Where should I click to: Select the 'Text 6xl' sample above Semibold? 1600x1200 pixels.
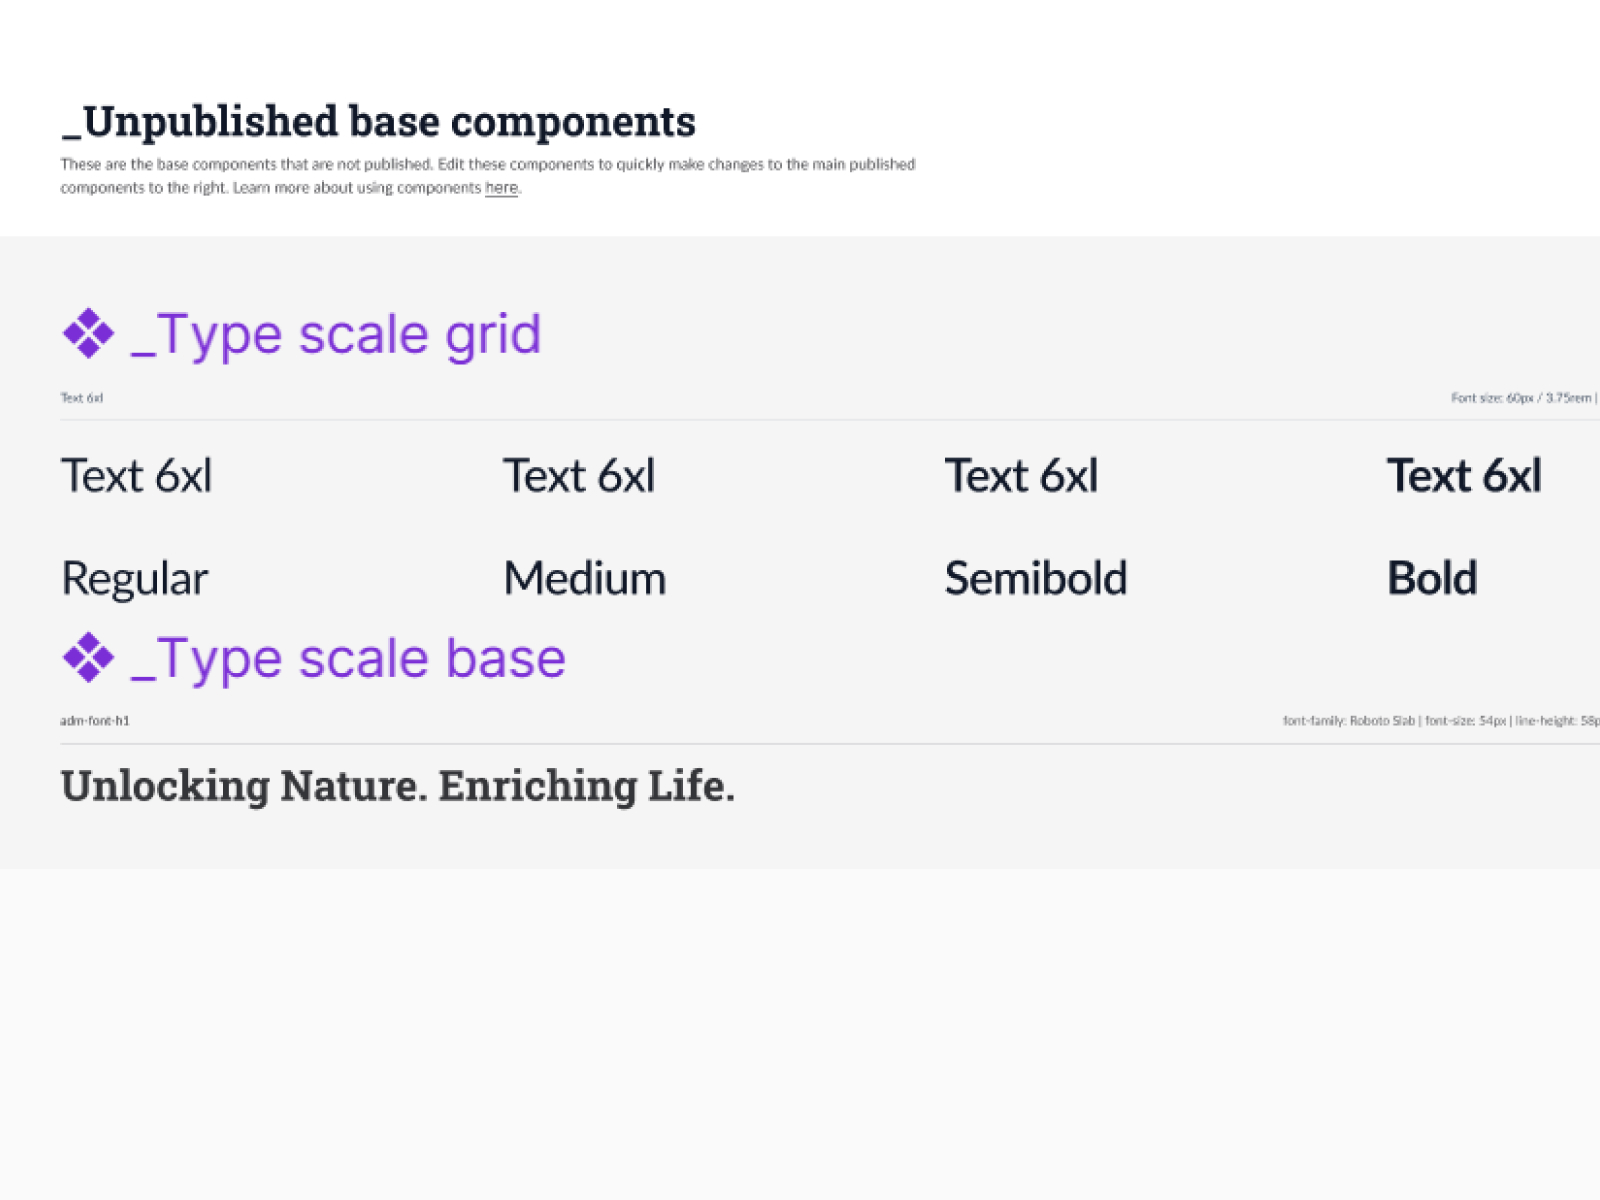(1021, 476)
